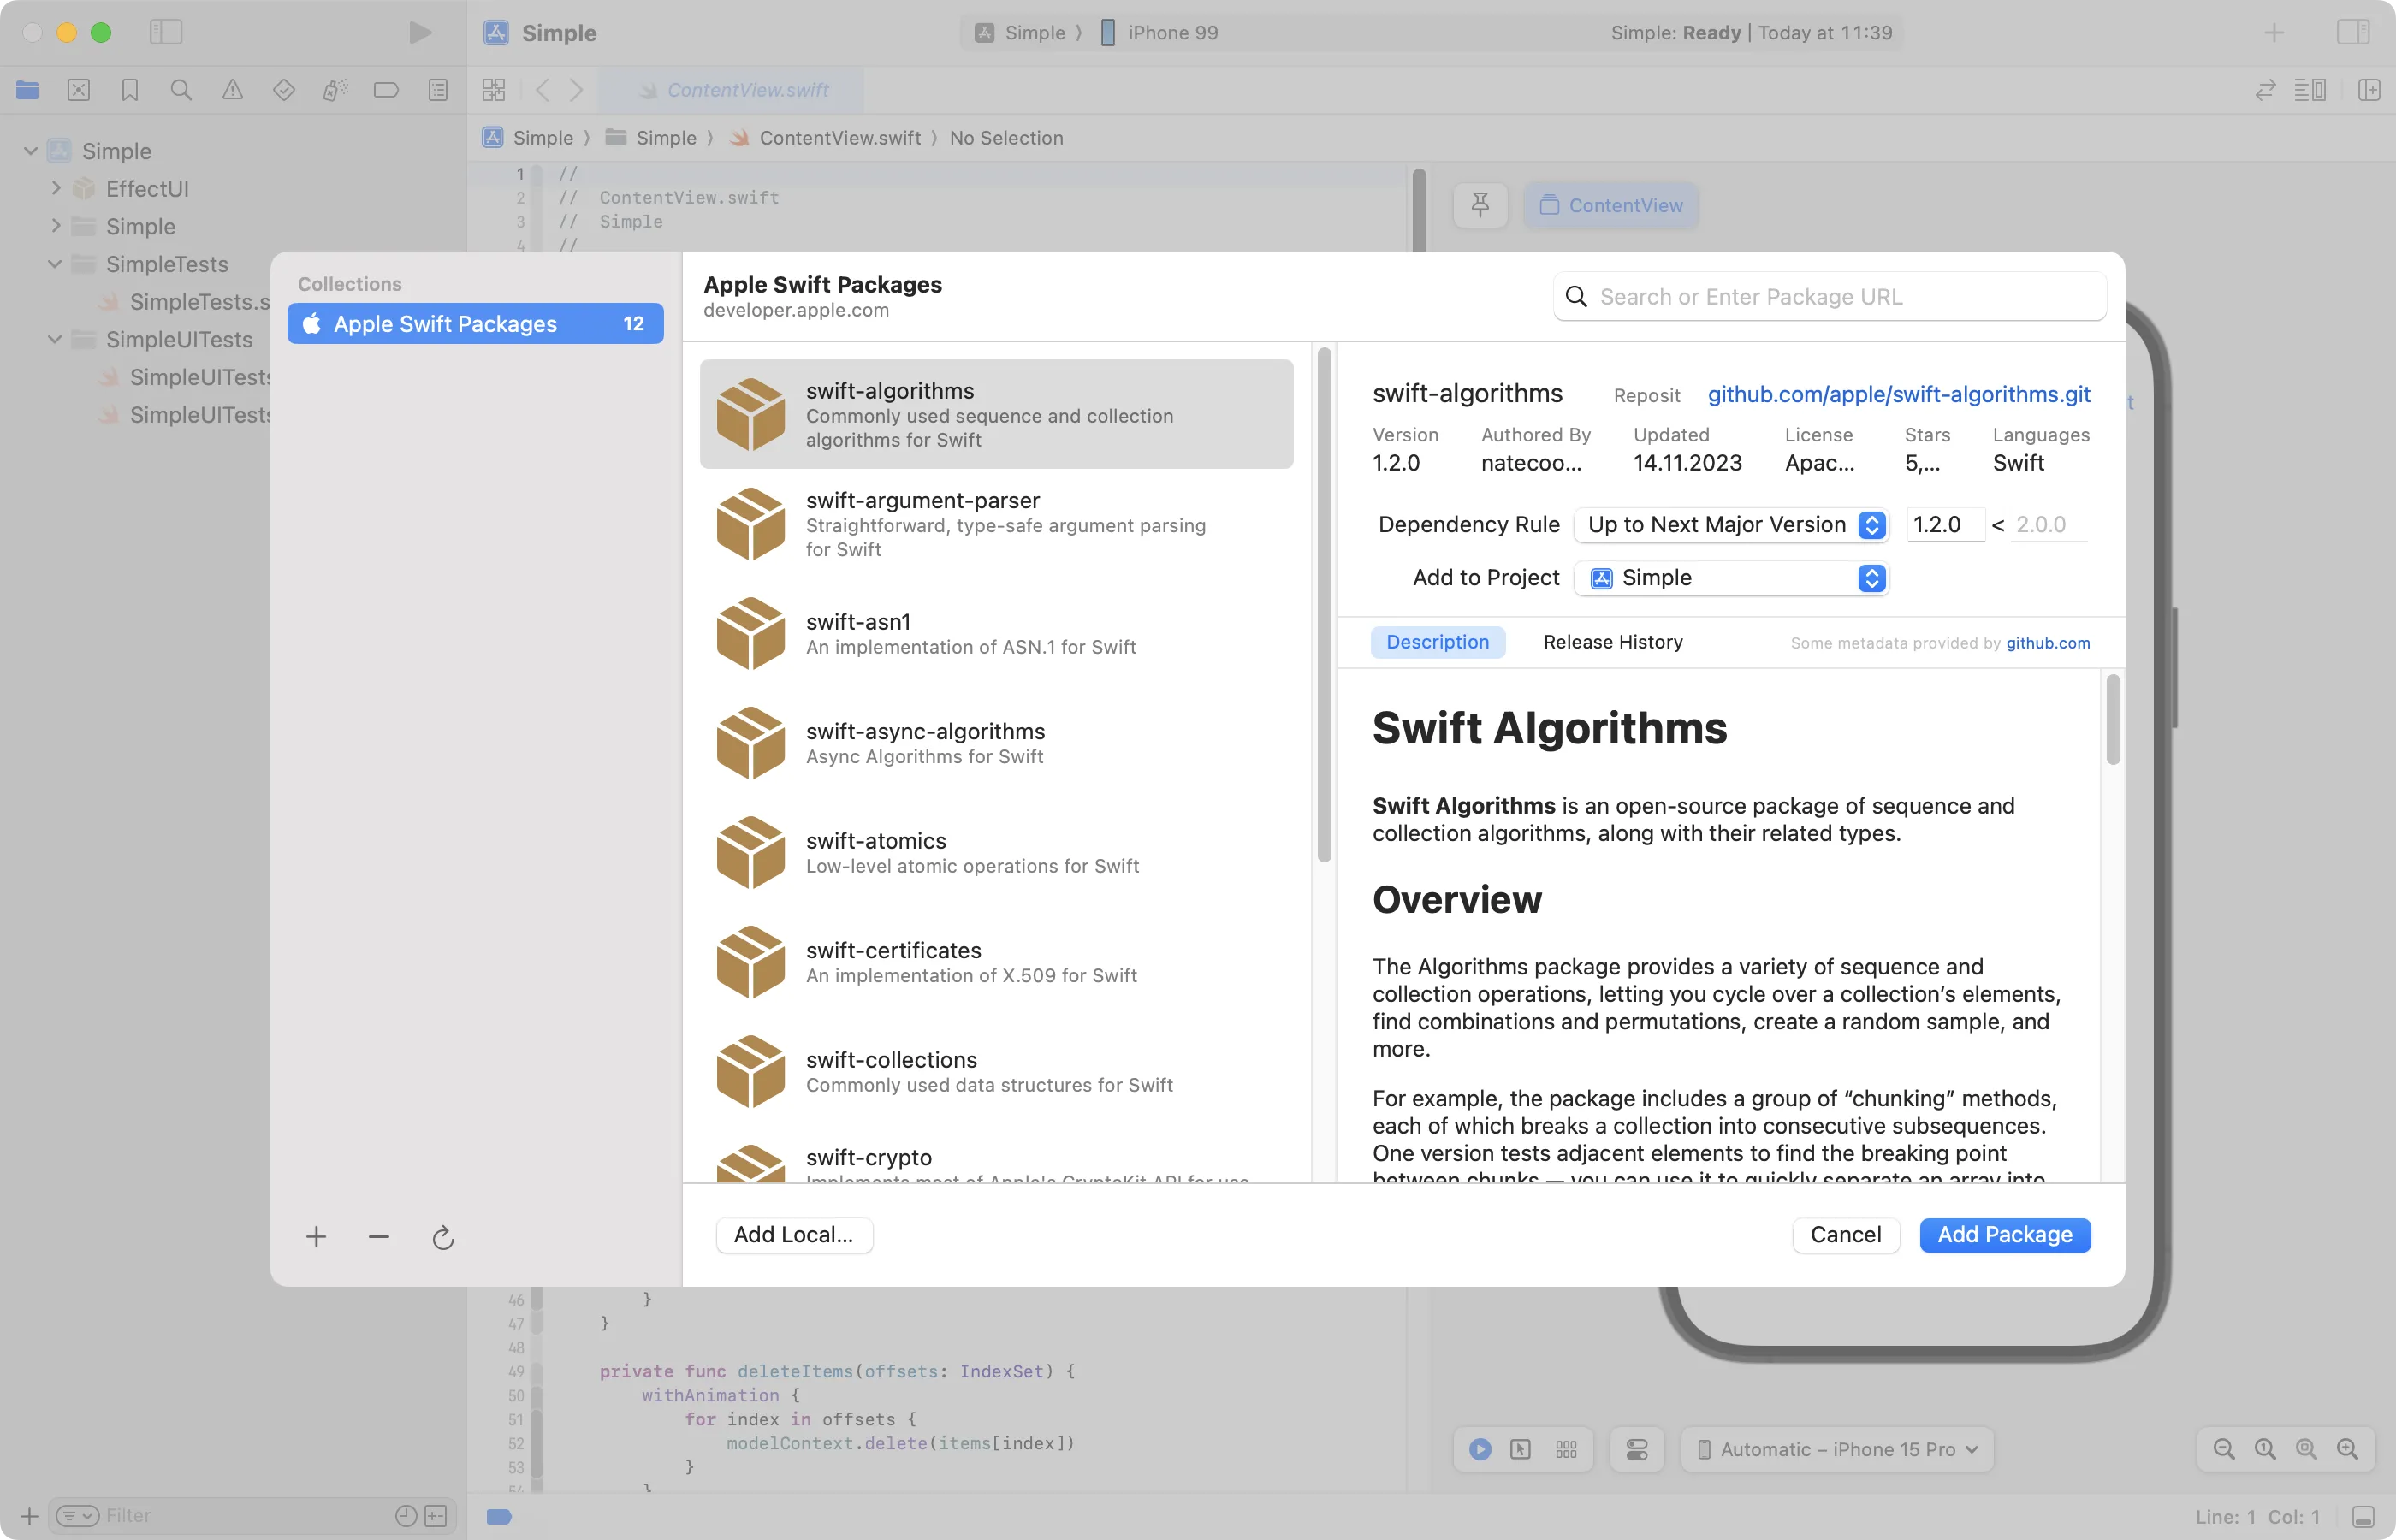
Task: Click the github.com metadata link
Action: point(2049,643)
